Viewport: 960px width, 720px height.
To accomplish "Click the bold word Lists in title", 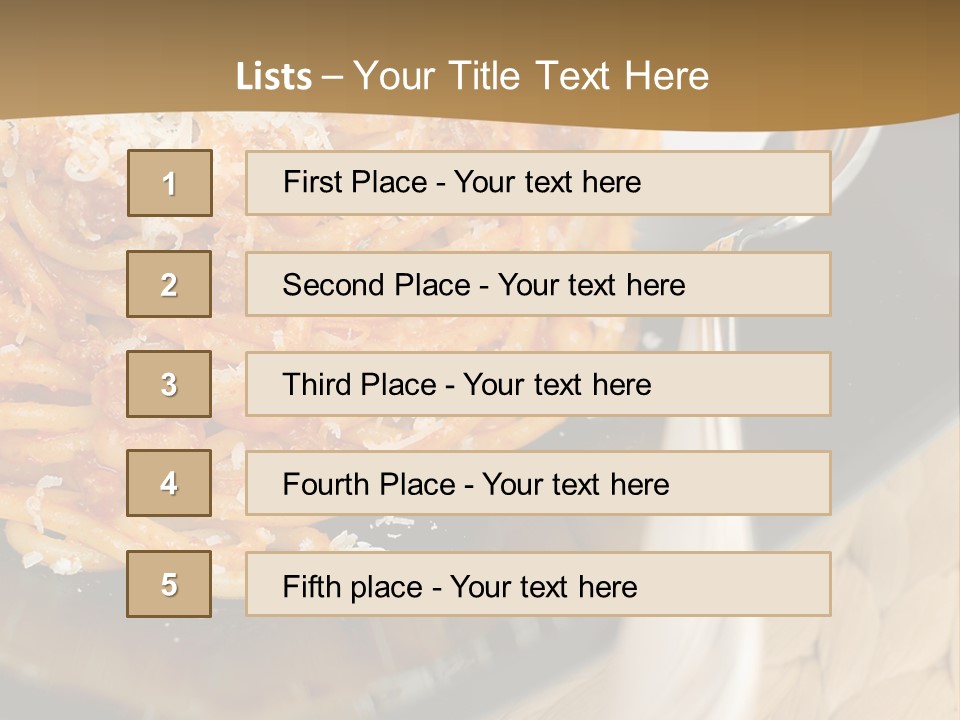I will tap(273, 76).
